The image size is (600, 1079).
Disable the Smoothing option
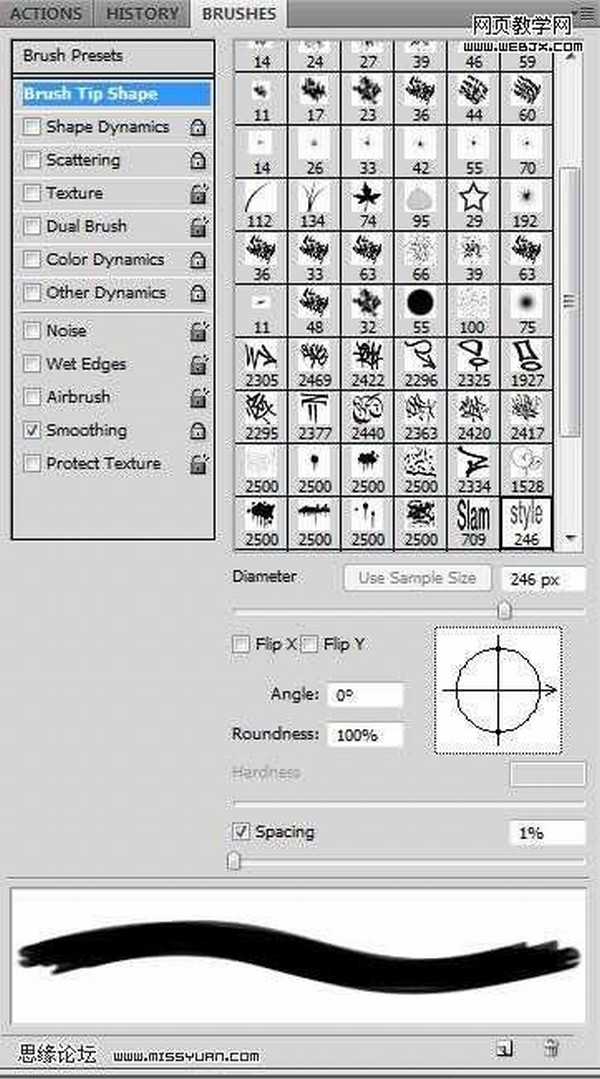[31, 430]
